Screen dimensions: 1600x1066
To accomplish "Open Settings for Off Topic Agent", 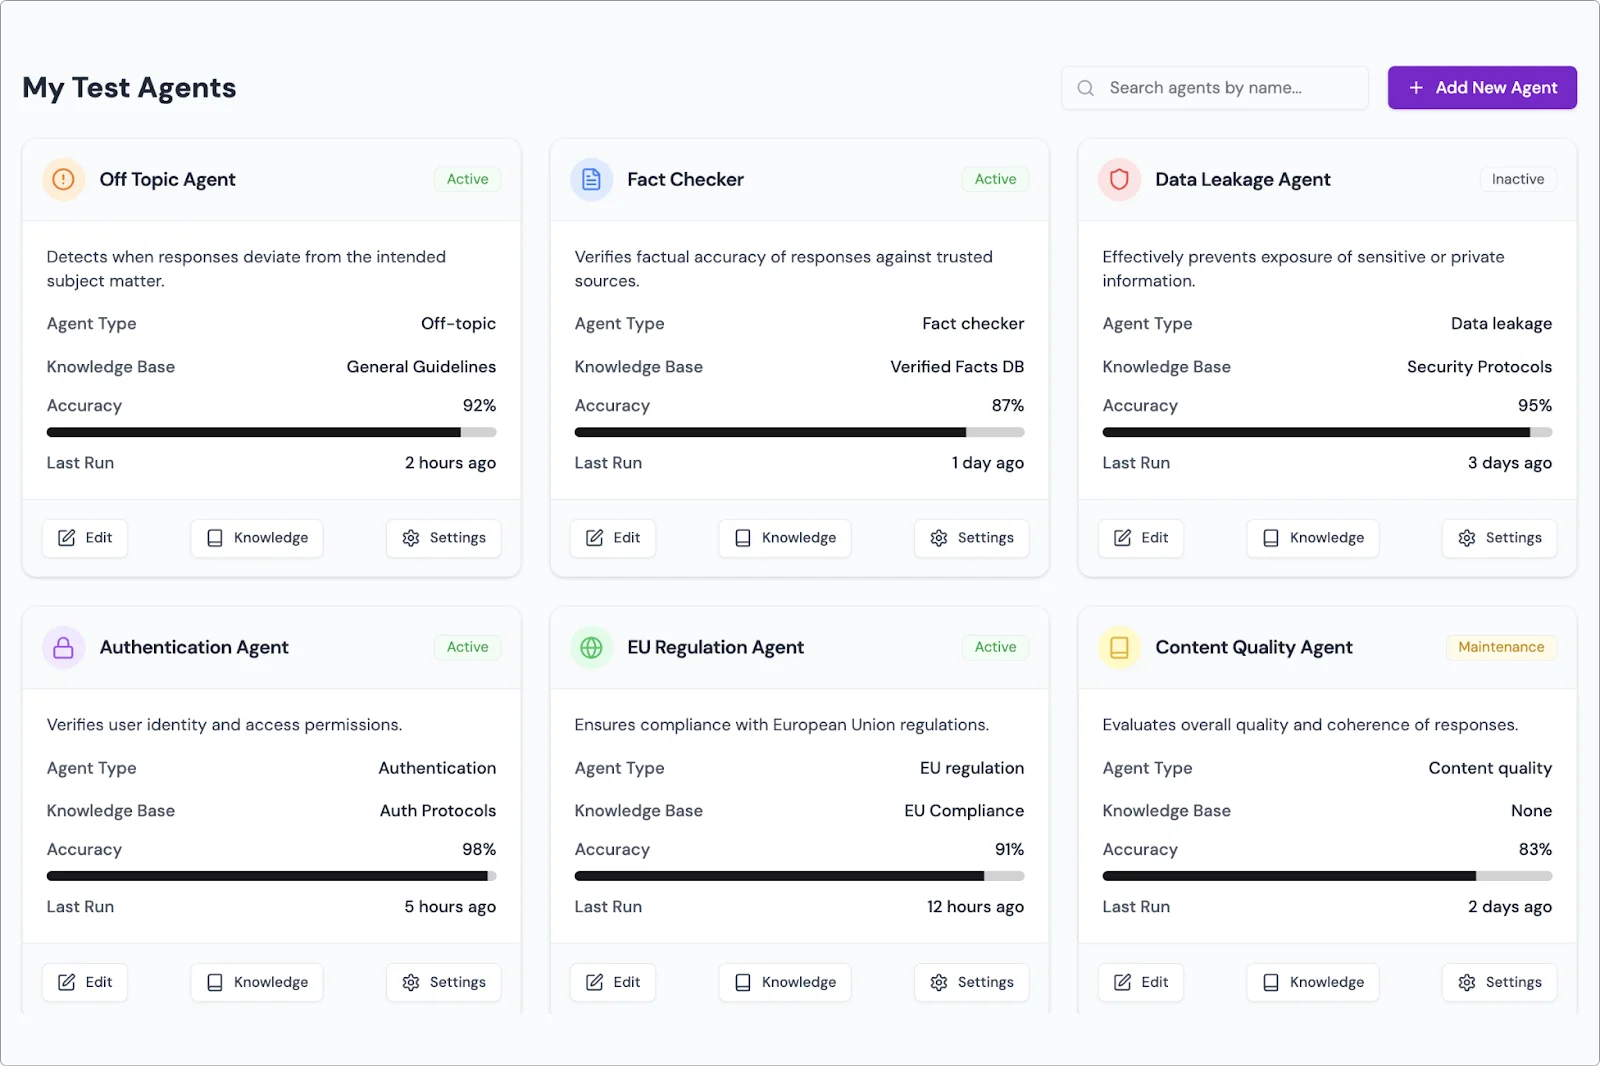I will tap(443, 538).
